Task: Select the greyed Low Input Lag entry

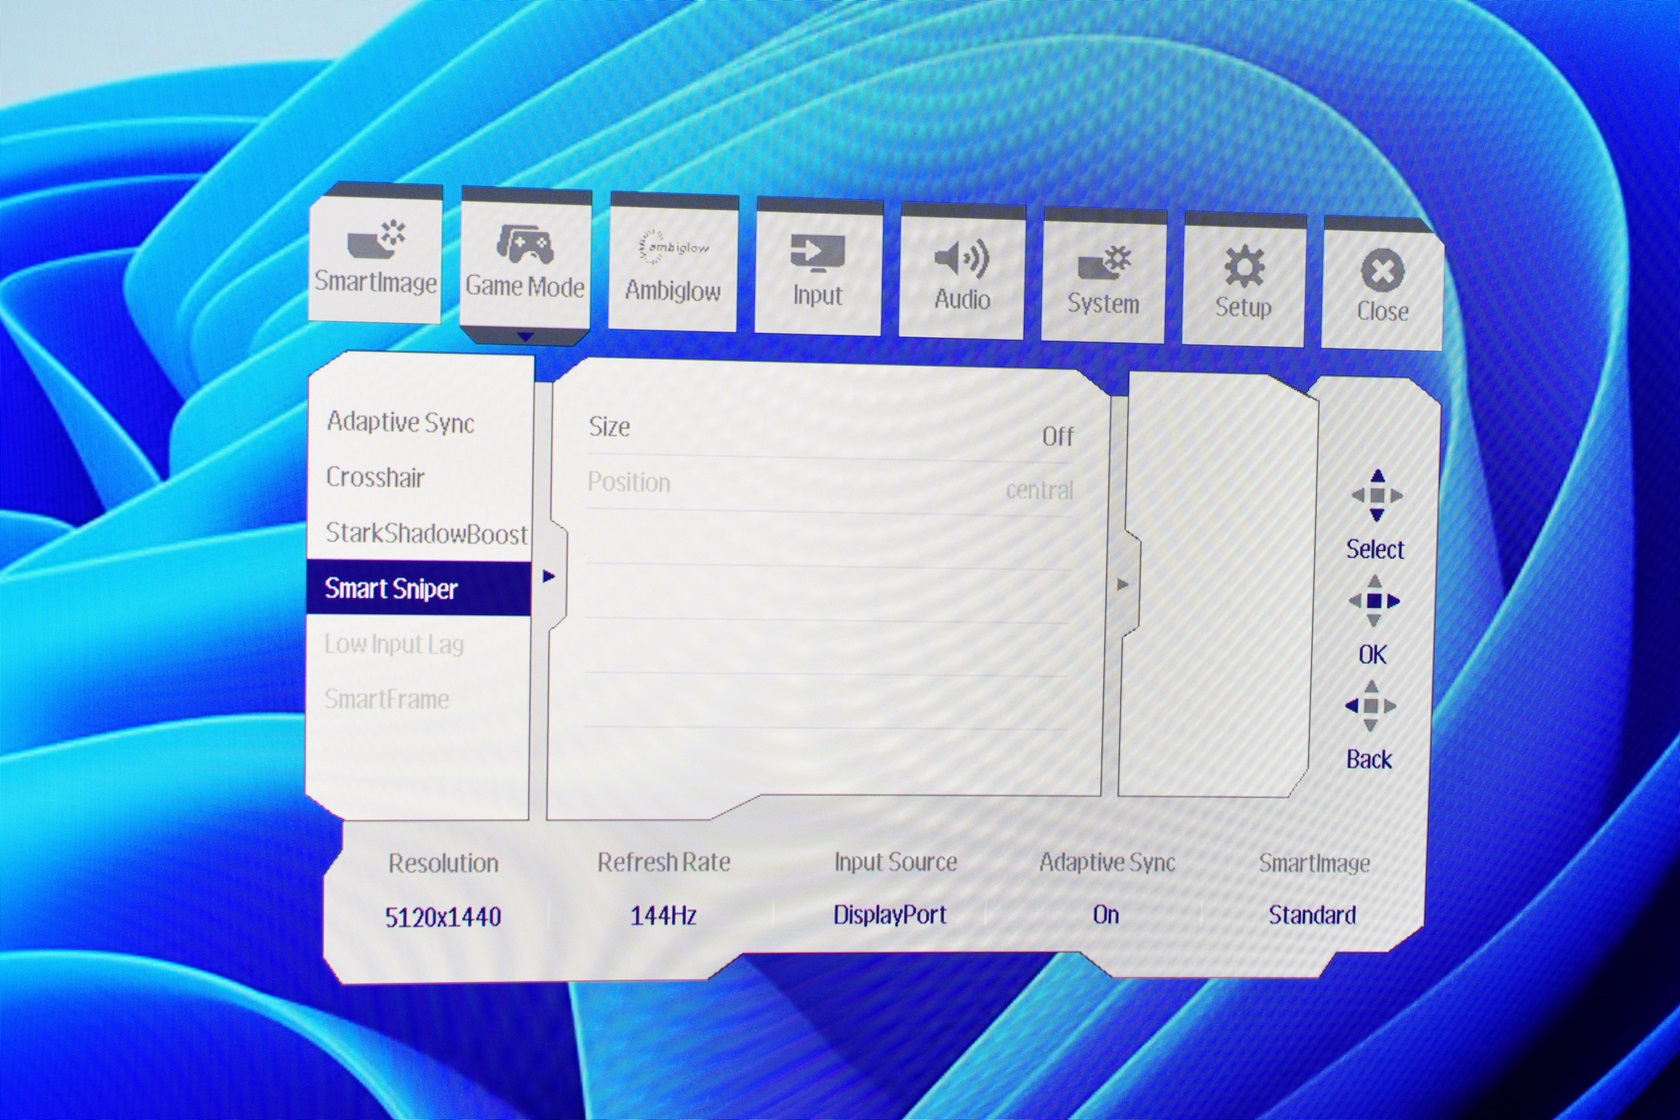Action: coord(394,644)
